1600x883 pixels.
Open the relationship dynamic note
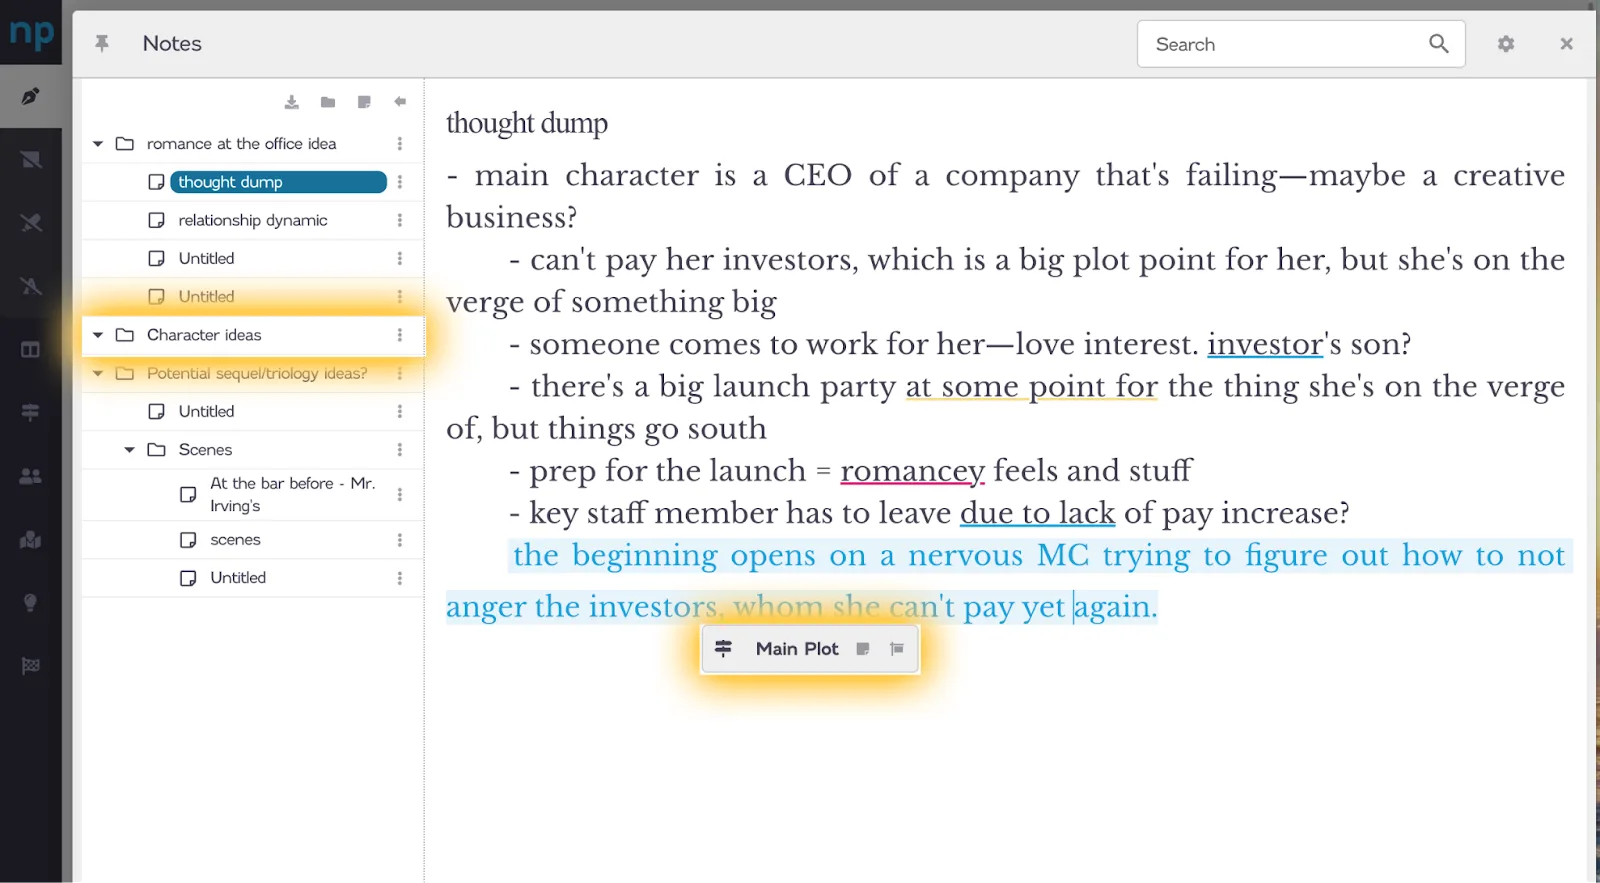tap(253, 220)
